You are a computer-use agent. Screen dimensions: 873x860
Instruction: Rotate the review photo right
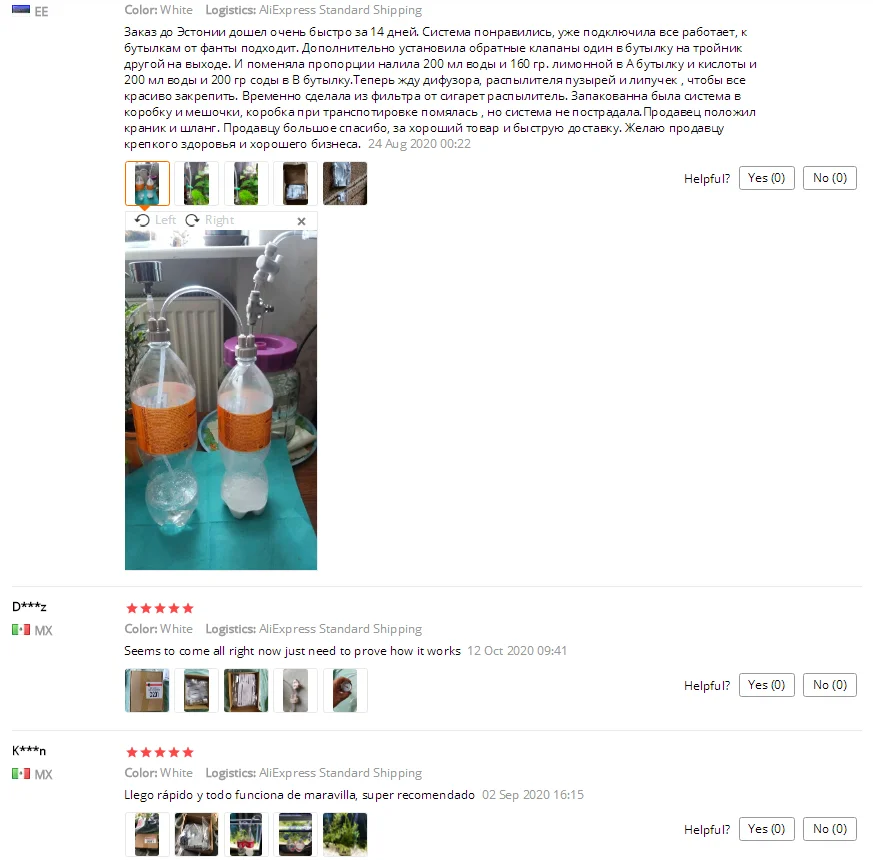point(210,220)
